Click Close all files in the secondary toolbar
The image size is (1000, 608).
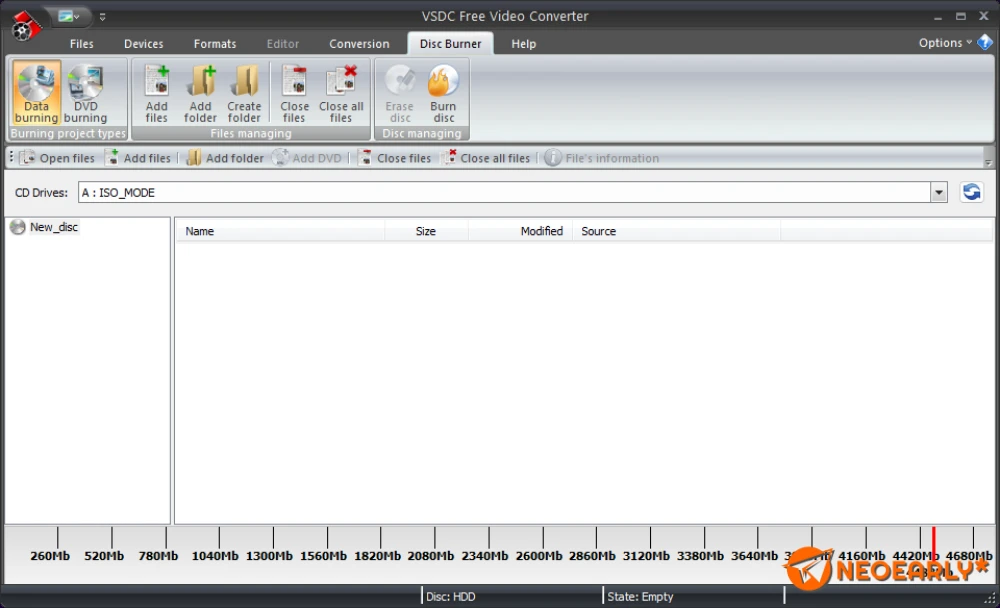click(487, 158)
